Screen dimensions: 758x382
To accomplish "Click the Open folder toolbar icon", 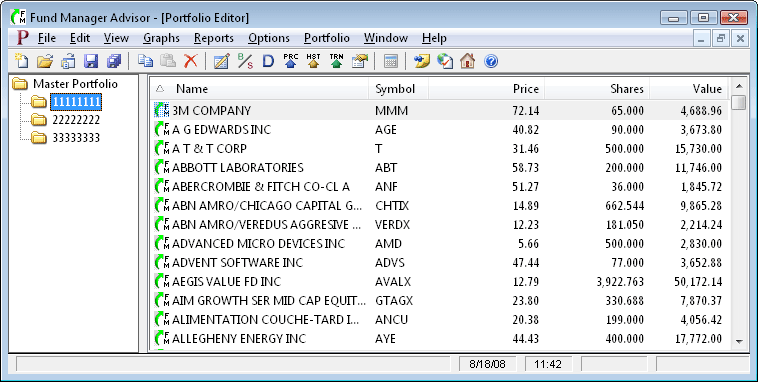I will [45, 61].
